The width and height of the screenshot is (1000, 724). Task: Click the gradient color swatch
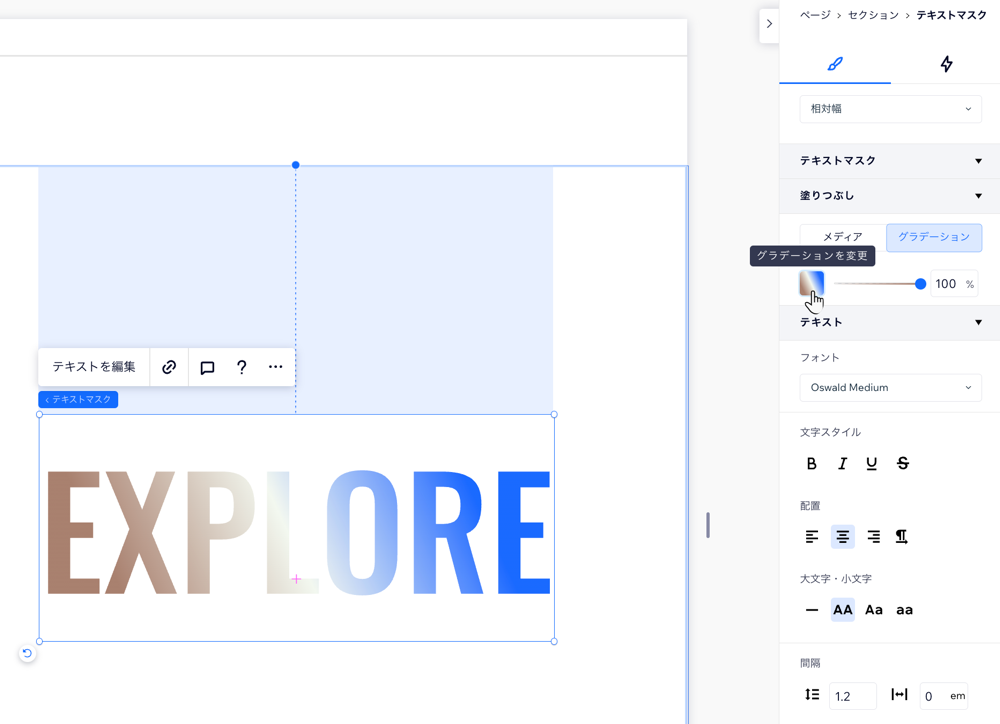coord(811,284)
